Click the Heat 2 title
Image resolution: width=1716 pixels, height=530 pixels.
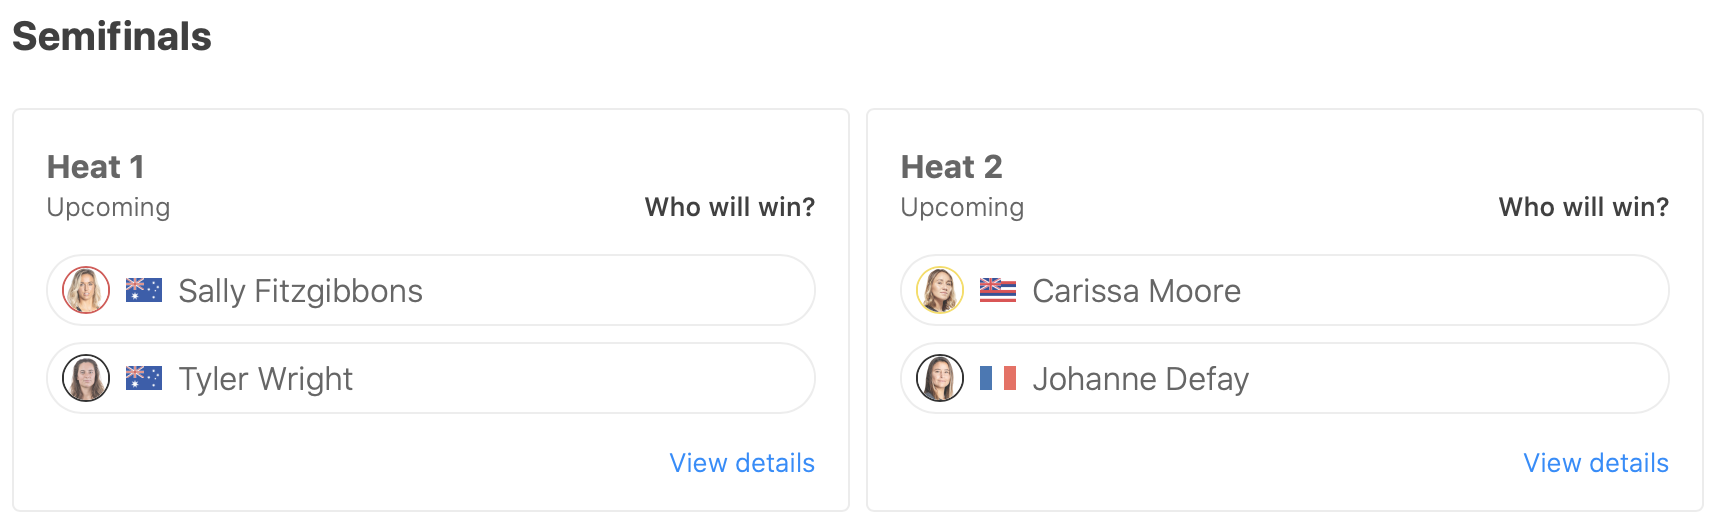[951, 166]
